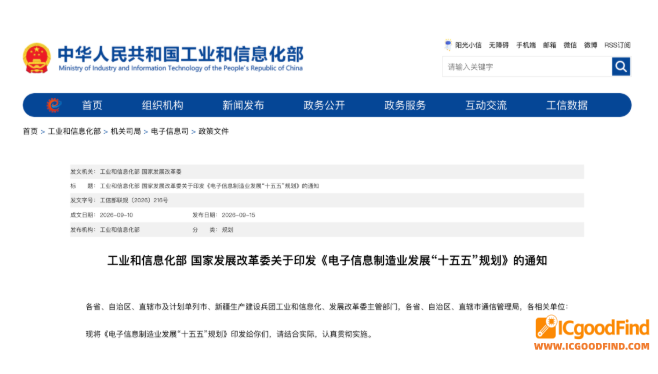The image size is (658, 374).
Task: Click the magnifier search button
Action: pos(621,67)
